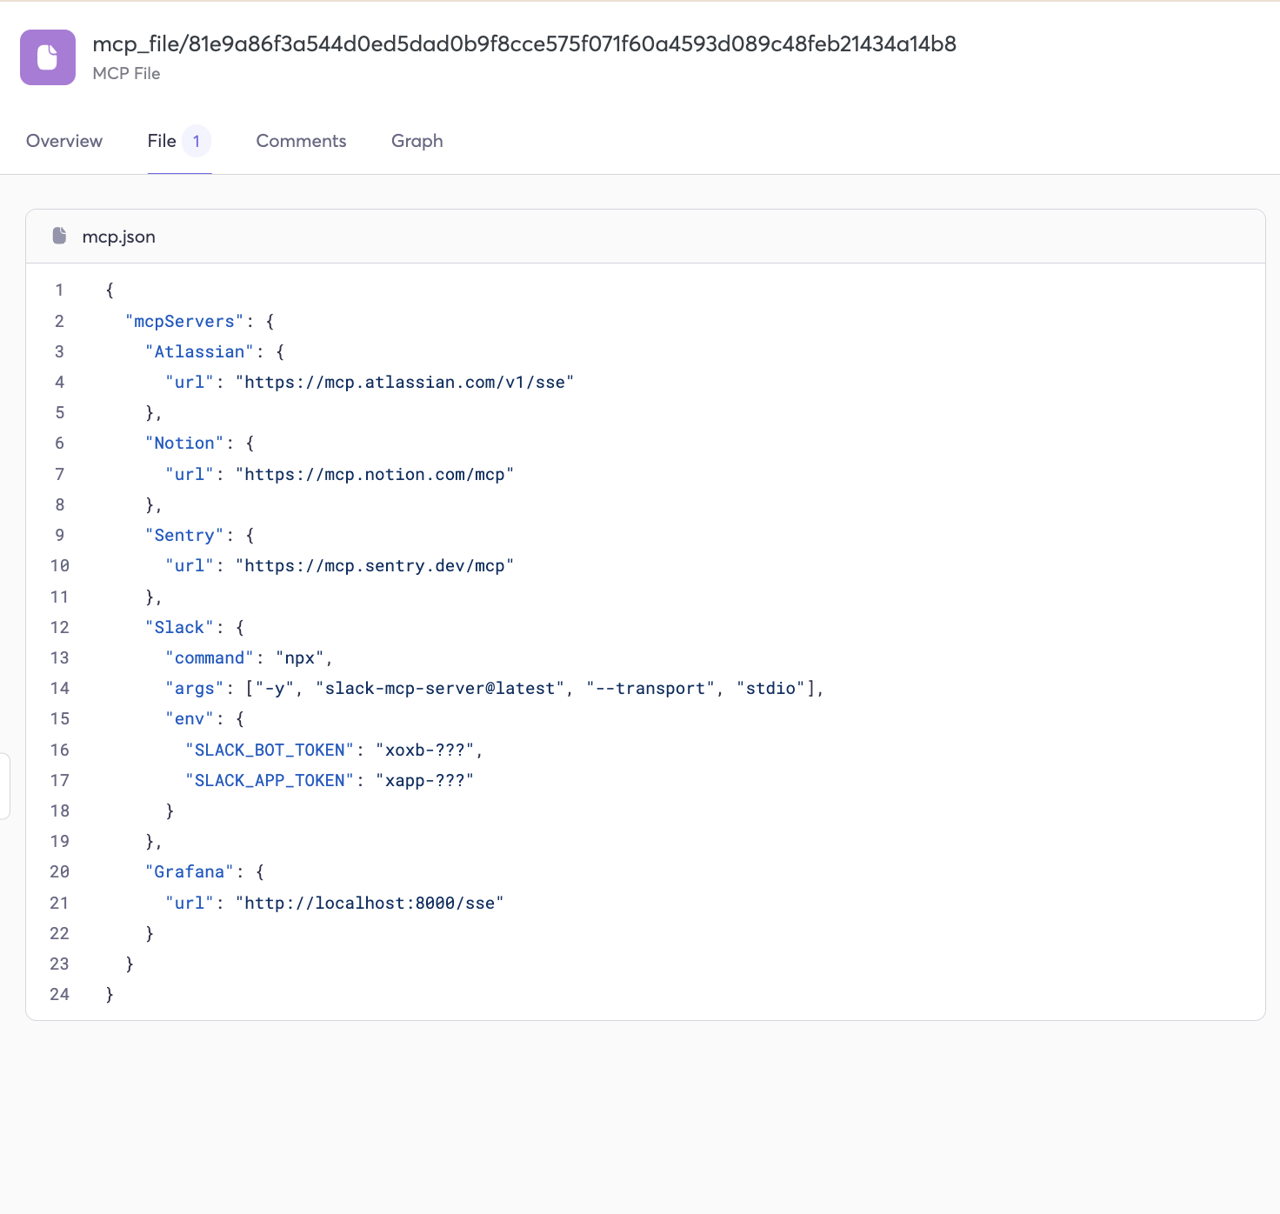Click the Notion MCP URL string

(375, 474)
